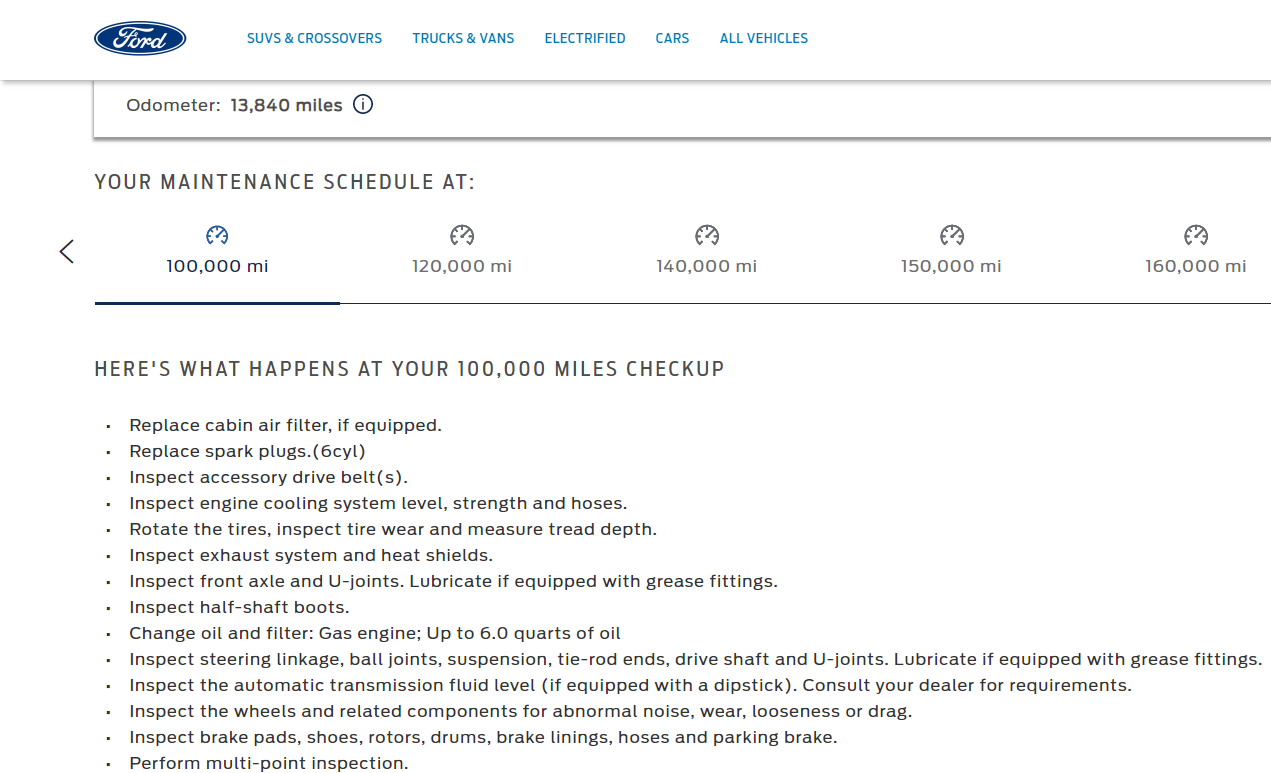Click the Ford oval logo
The width and height of the screenshot is (1271, 773).
tap(140, 38)
